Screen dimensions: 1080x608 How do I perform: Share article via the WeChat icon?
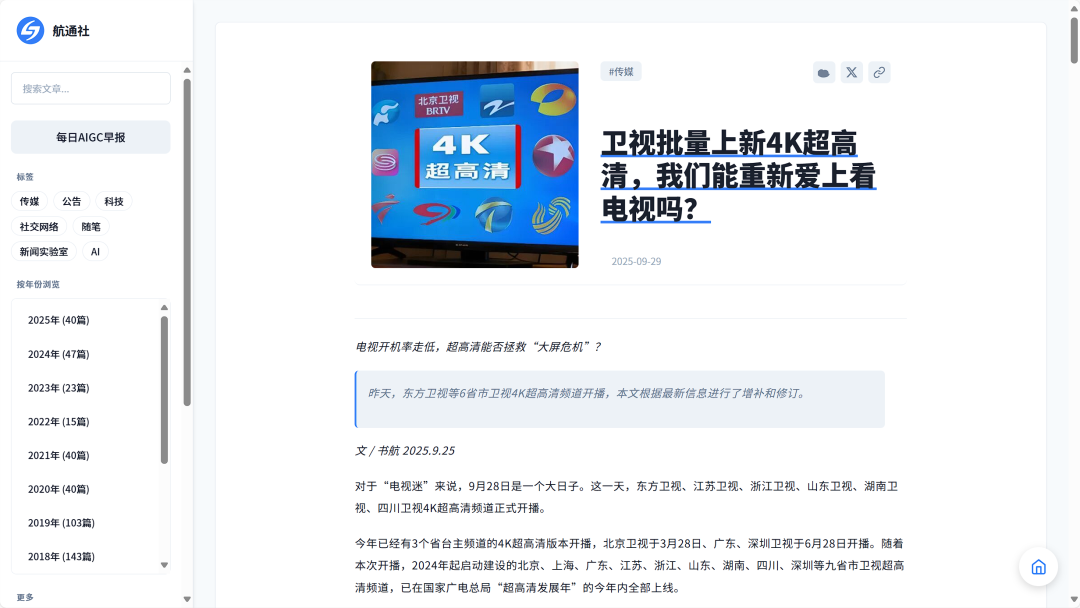[824, 72]
